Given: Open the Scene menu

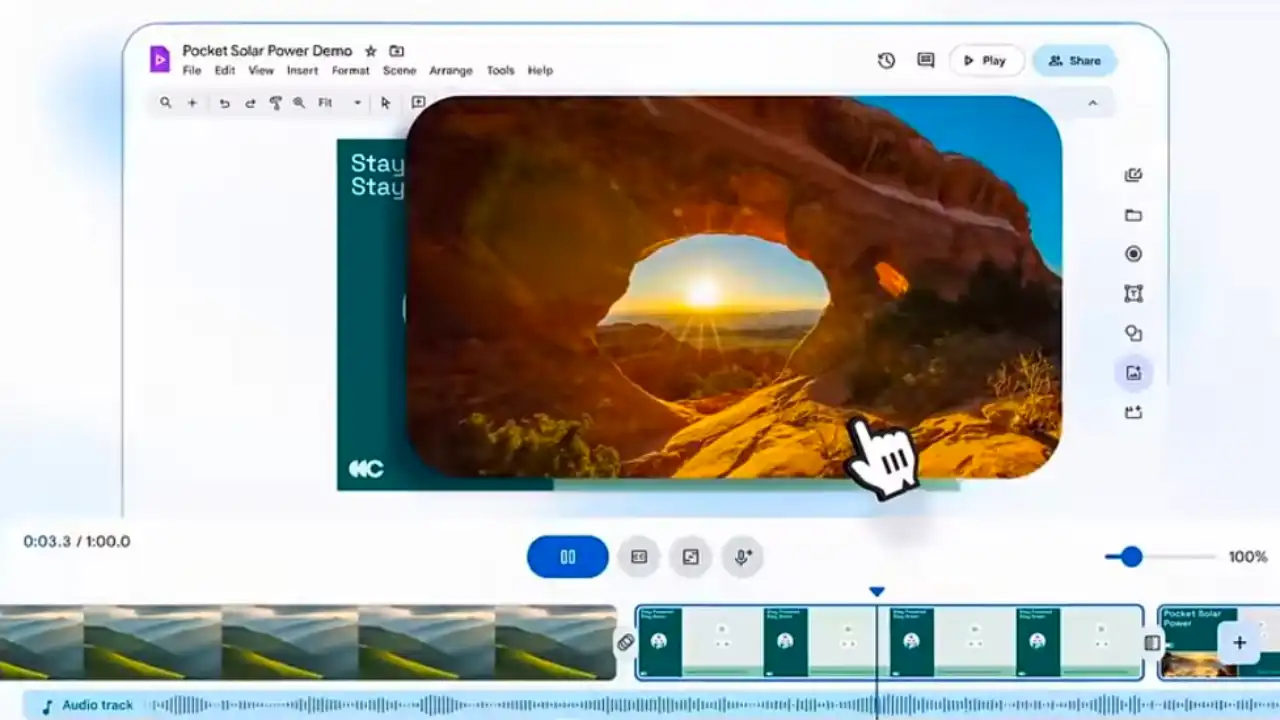Looking at the screenshot, I should pyautogui.click(x=400, y=71).
